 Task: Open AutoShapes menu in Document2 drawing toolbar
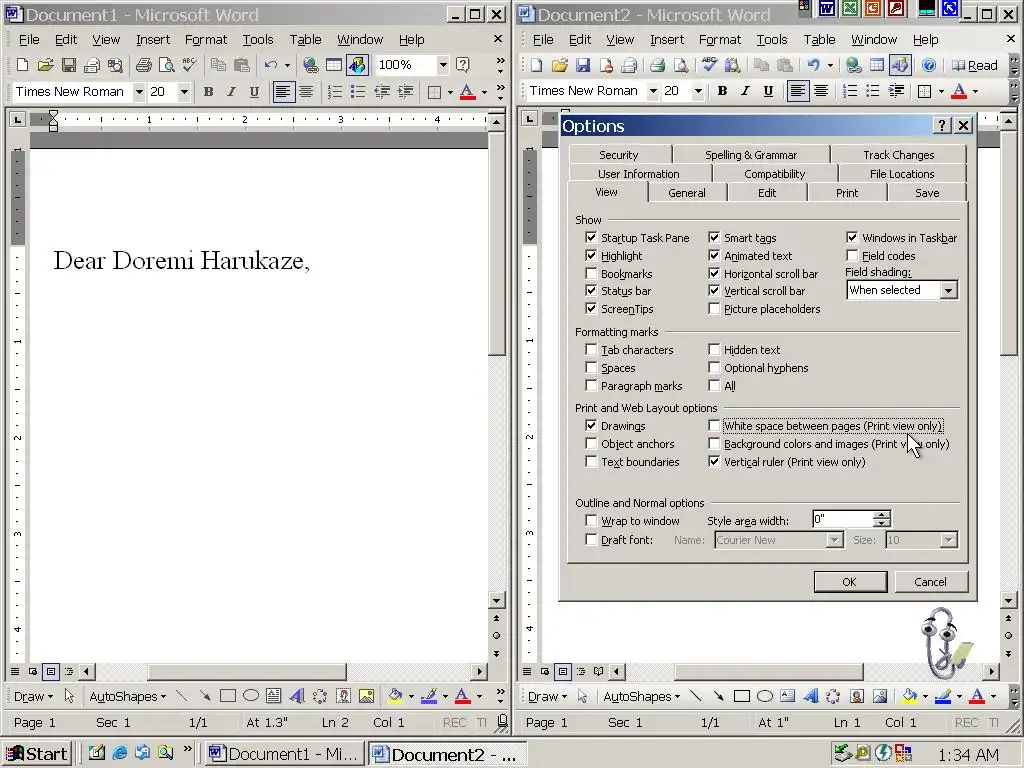coord(641,696)
